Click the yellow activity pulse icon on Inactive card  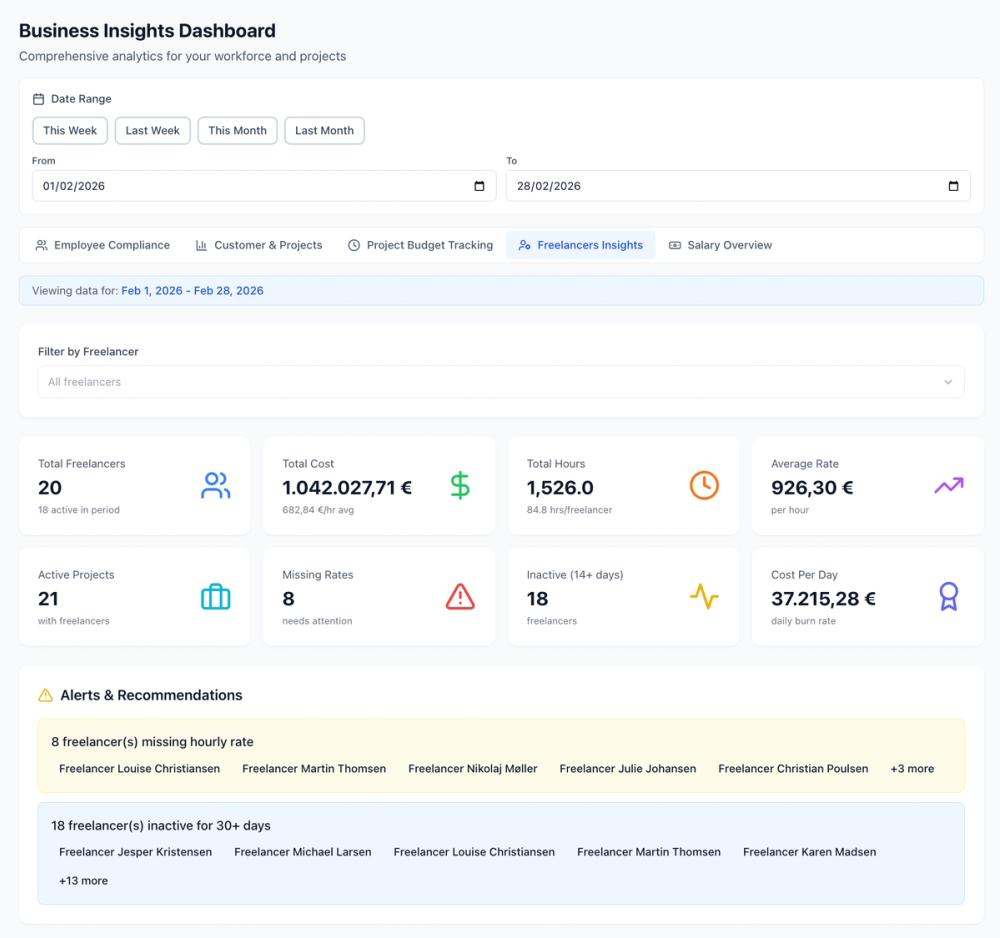pyautogui.click(x=704, y=597)
